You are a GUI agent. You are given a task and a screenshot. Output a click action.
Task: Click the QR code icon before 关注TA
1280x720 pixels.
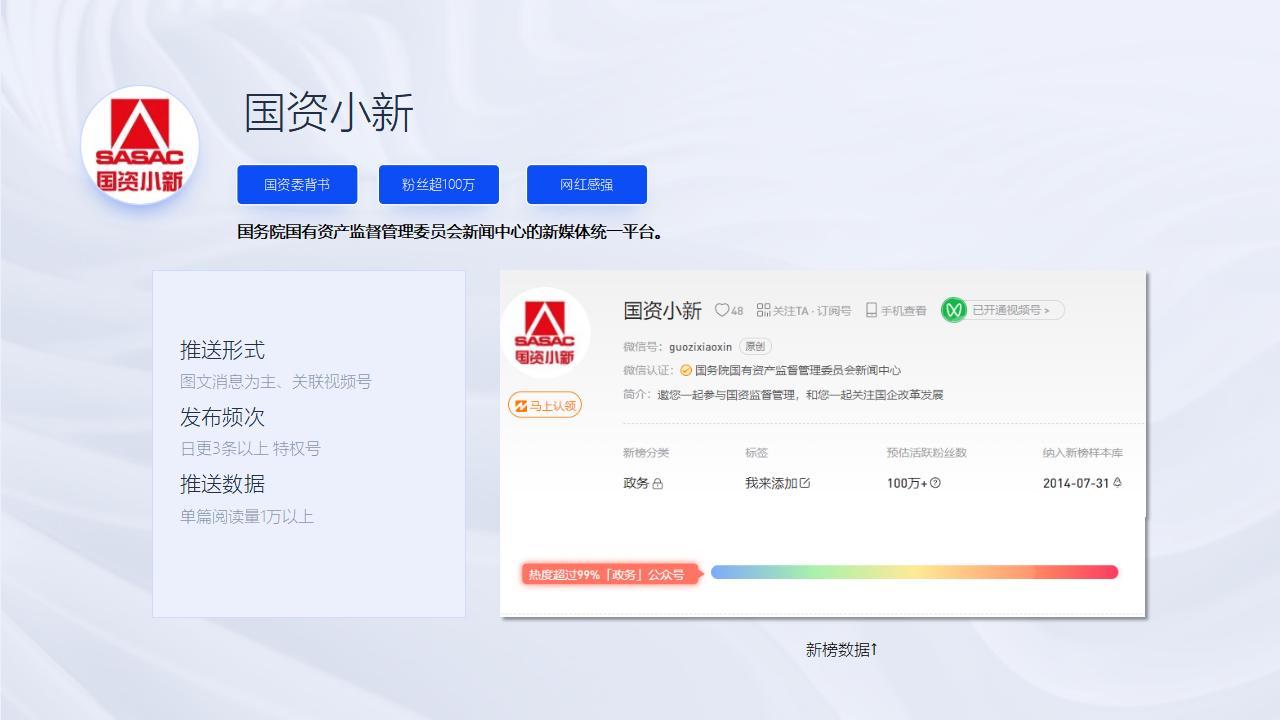(763, 310)
